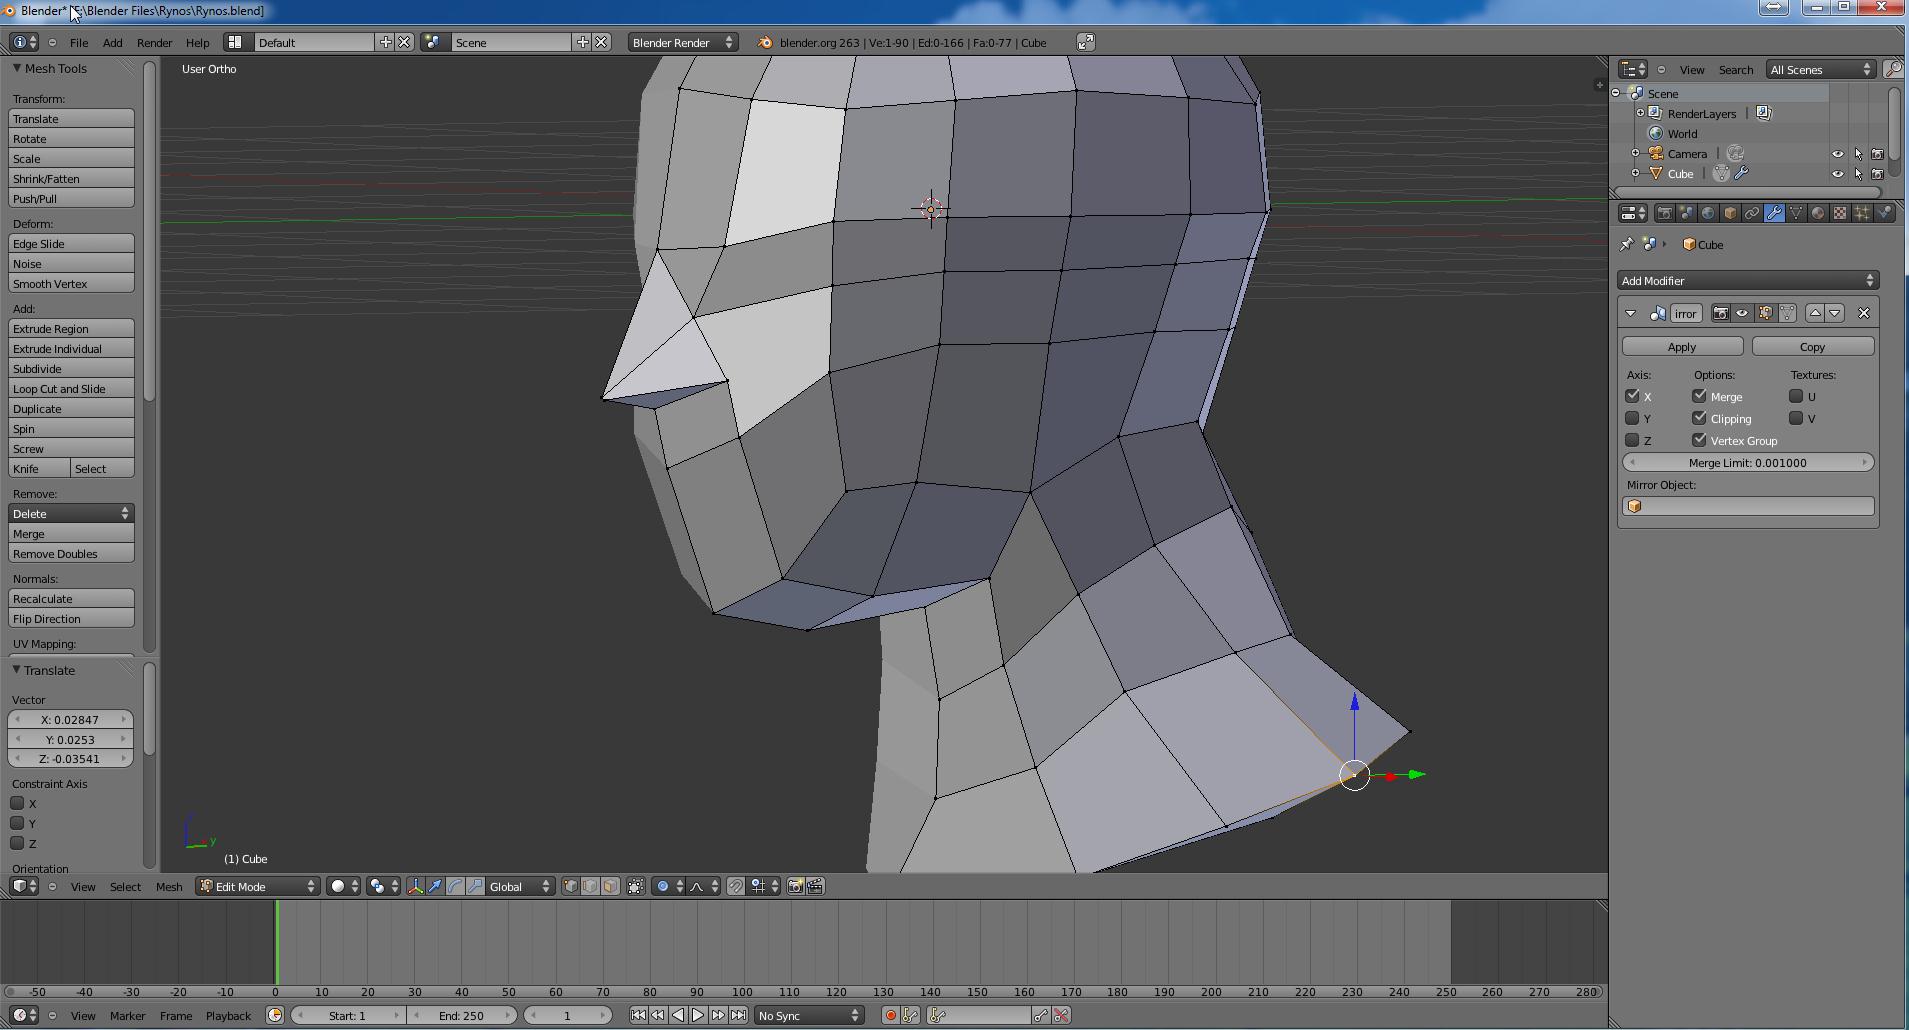Open the Blender Render engine dropdown
Viewport: 1909px width, 1030px height.
[683, 43]
